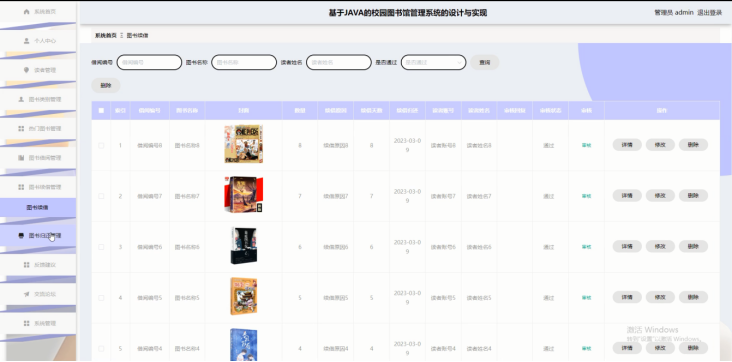Expand the 图书续借管理 sidebar menu
Viewport: 732px width, 362px height.
pos(38,187)
